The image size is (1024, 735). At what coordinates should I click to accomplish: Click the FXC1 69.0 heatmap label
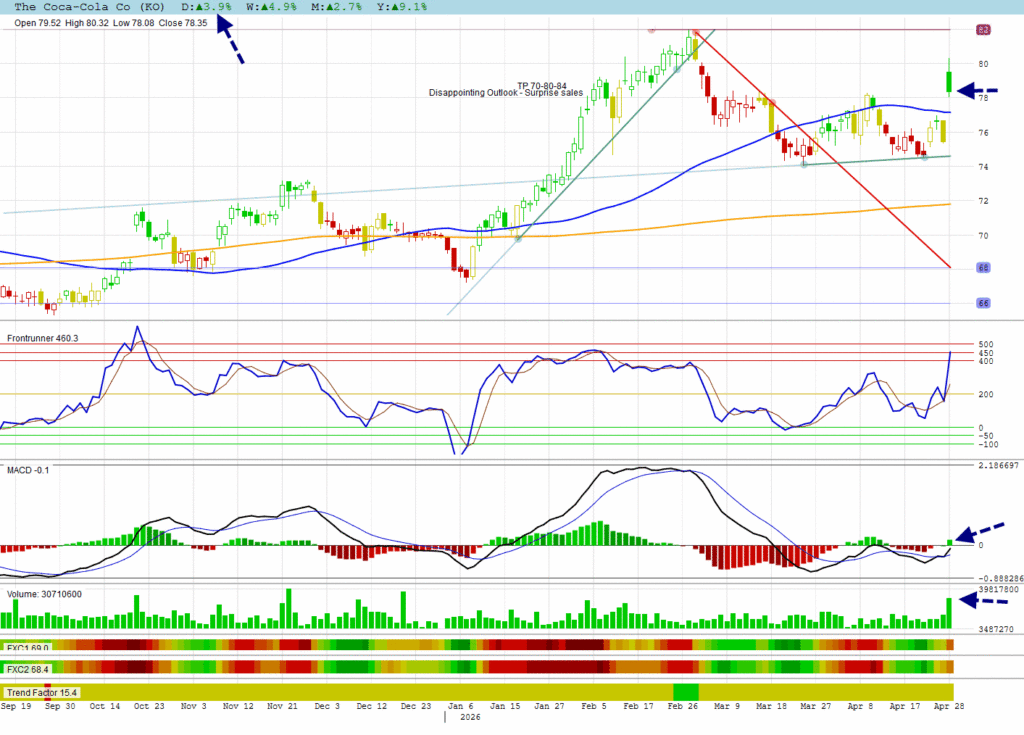pos(28,647)
